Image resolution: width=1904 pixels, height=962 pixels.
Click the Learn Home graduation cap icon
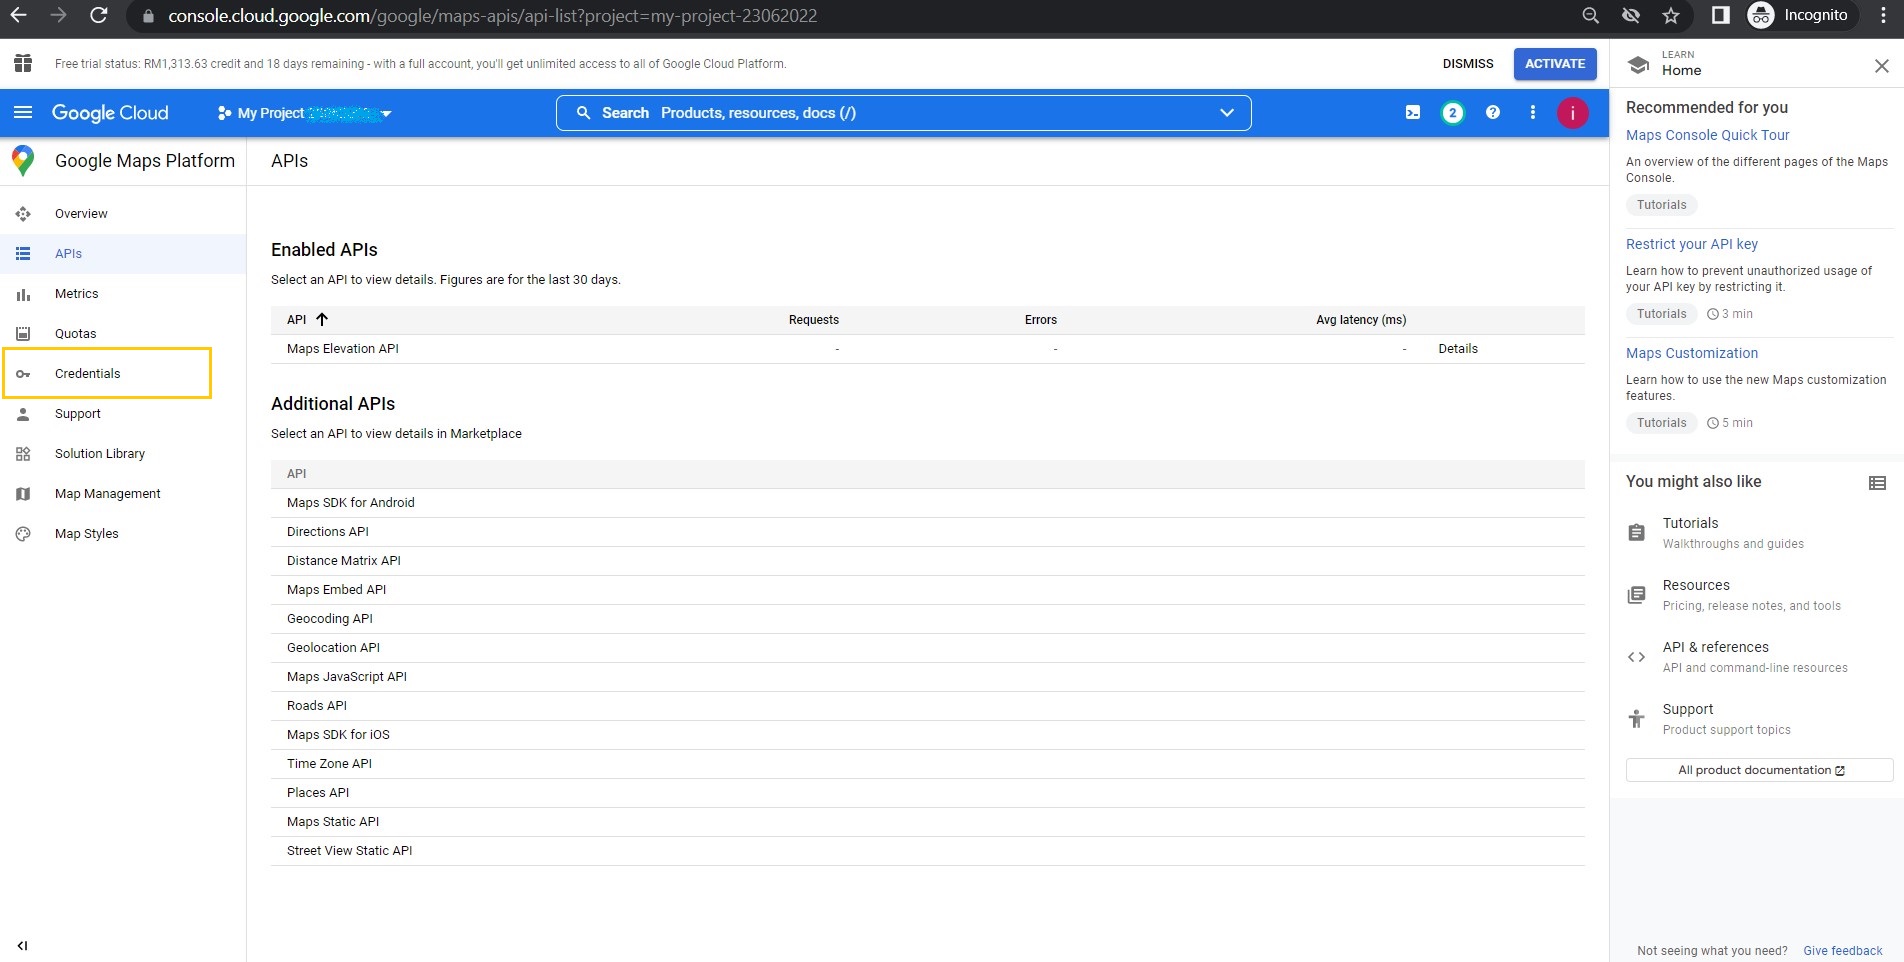click(1638, 64)
